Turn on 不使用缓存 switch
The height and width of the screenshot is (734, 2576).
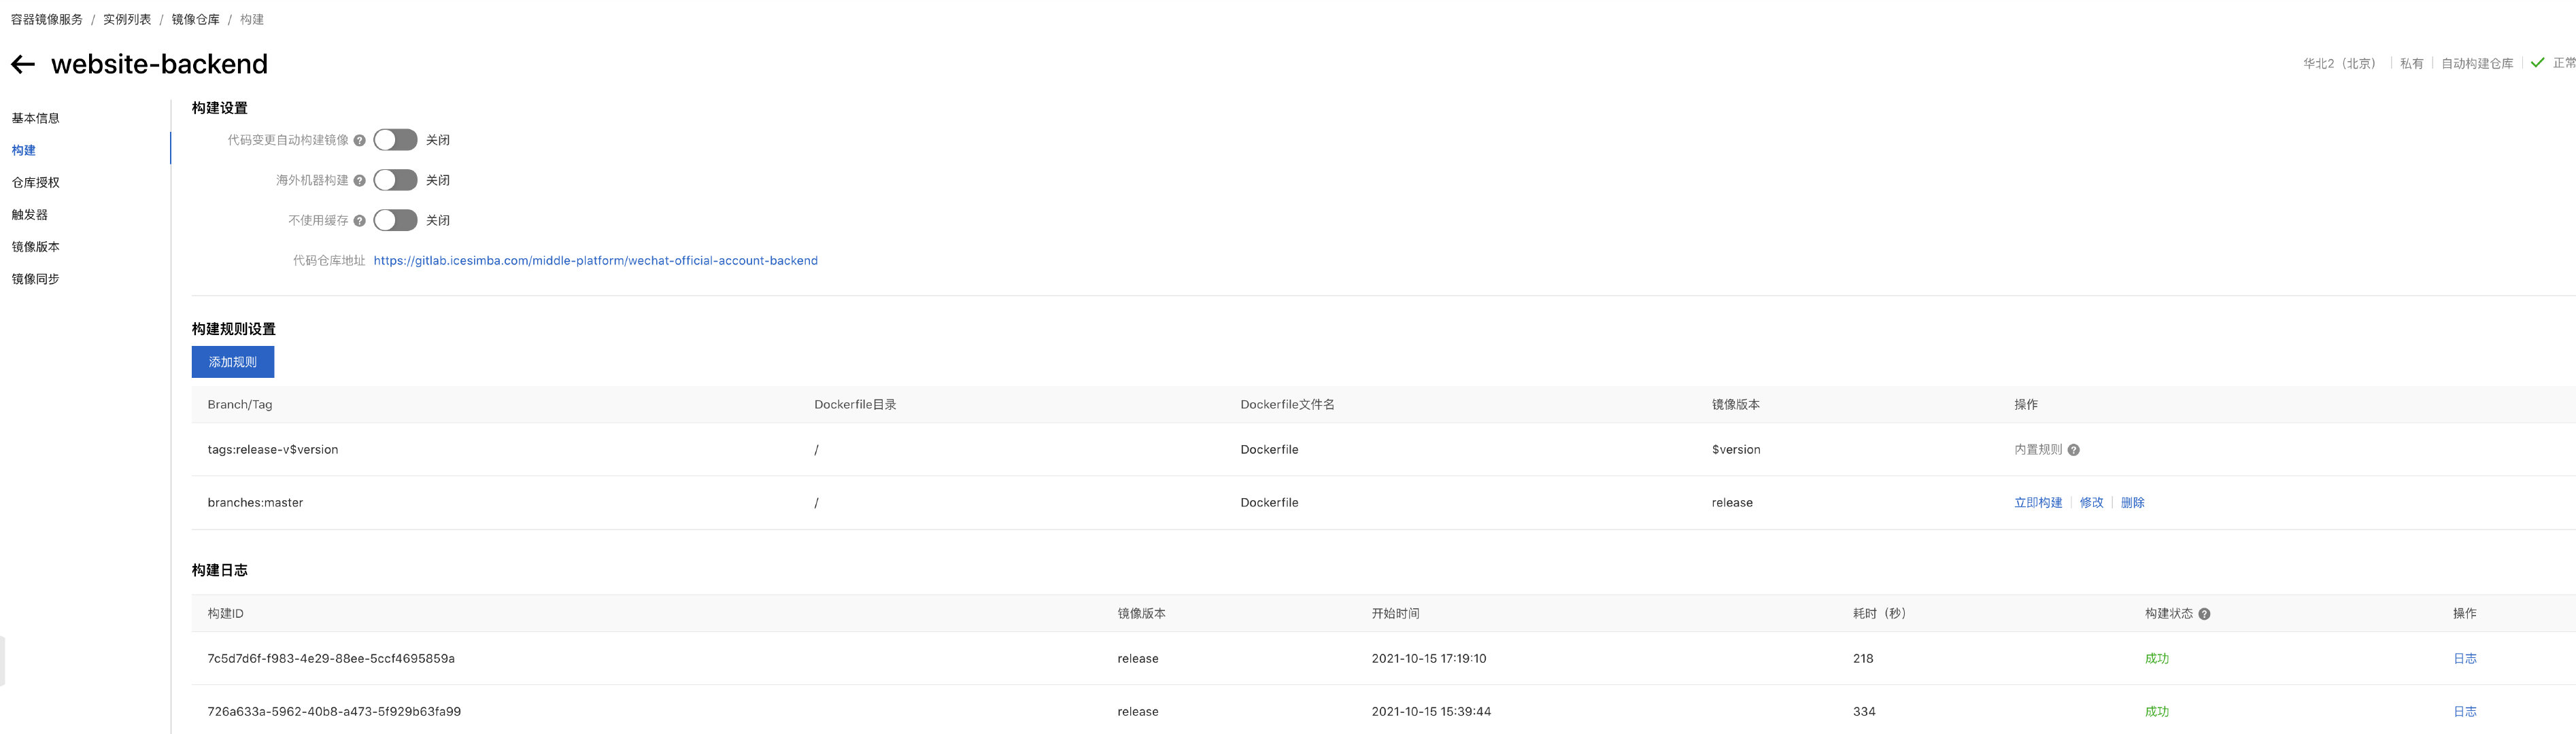coord(395,220)
